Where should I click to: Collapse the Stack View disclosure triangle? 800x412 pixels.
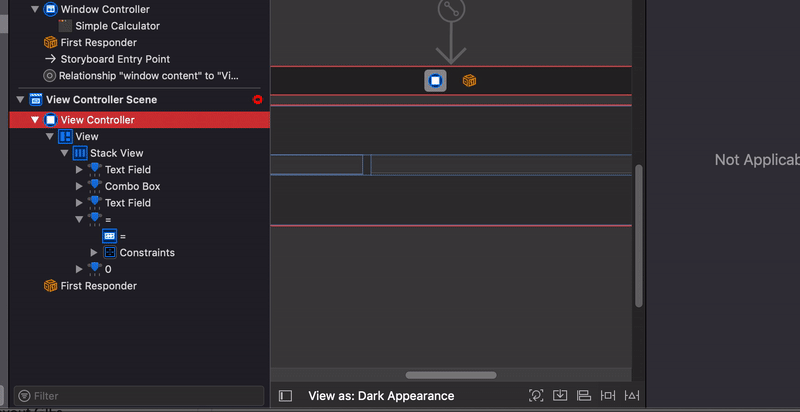64,153
